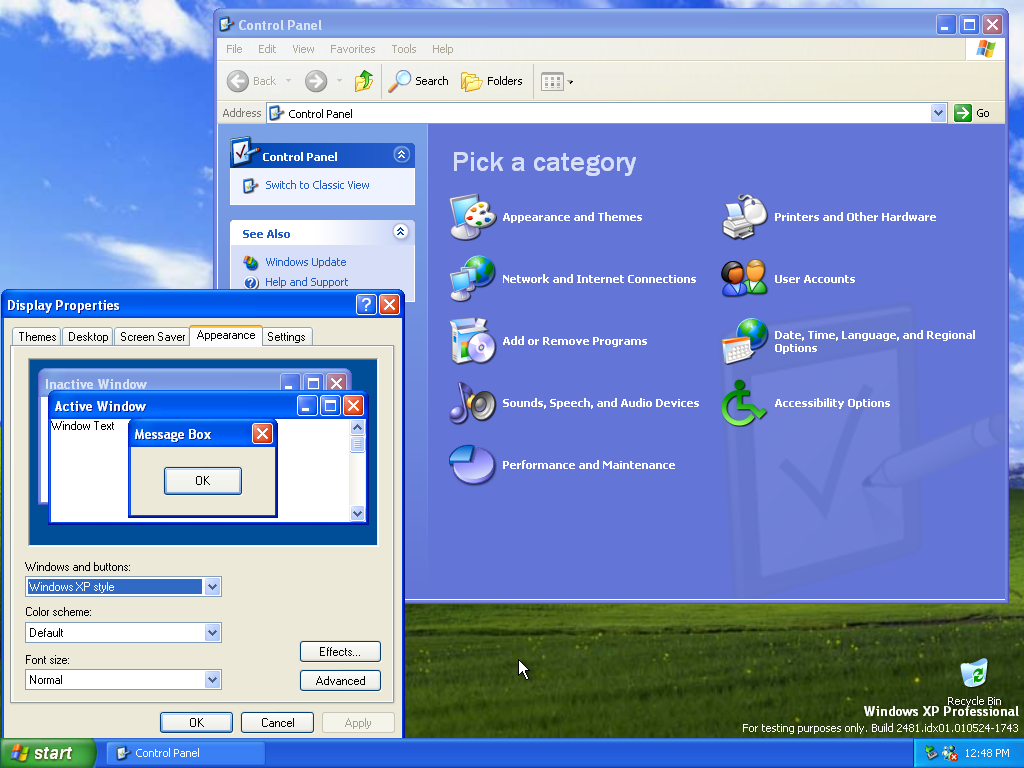Cancel the Display Properties dialog
The image size is (1024, 768).
pyautogui.click(x=278, y=723)
